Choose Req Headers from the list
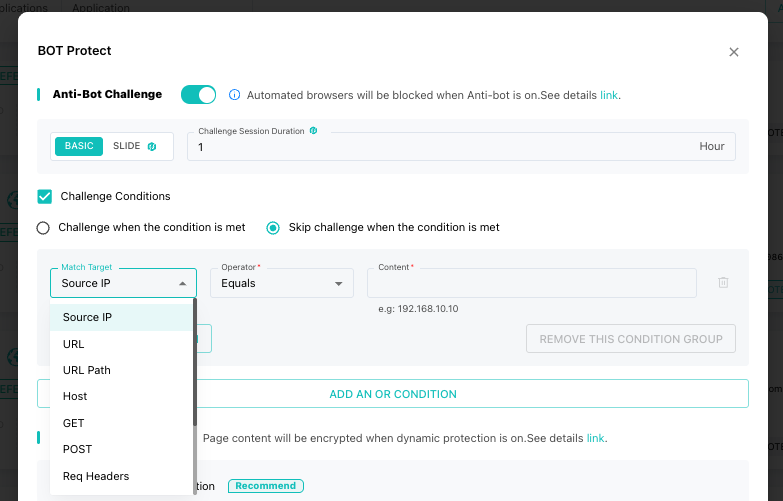 pyautogui.click(x=96, y=476)
